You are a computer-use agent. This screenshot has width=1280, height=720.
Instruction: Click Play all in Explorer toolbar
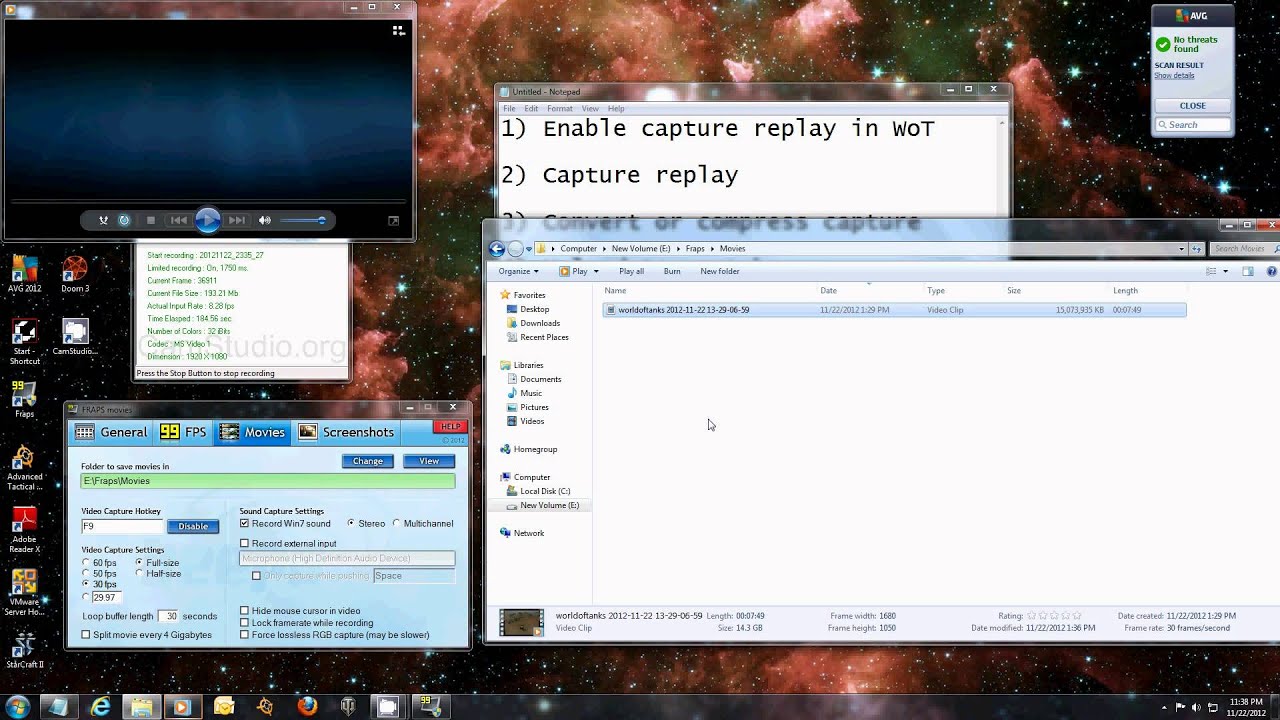[631, 271]
